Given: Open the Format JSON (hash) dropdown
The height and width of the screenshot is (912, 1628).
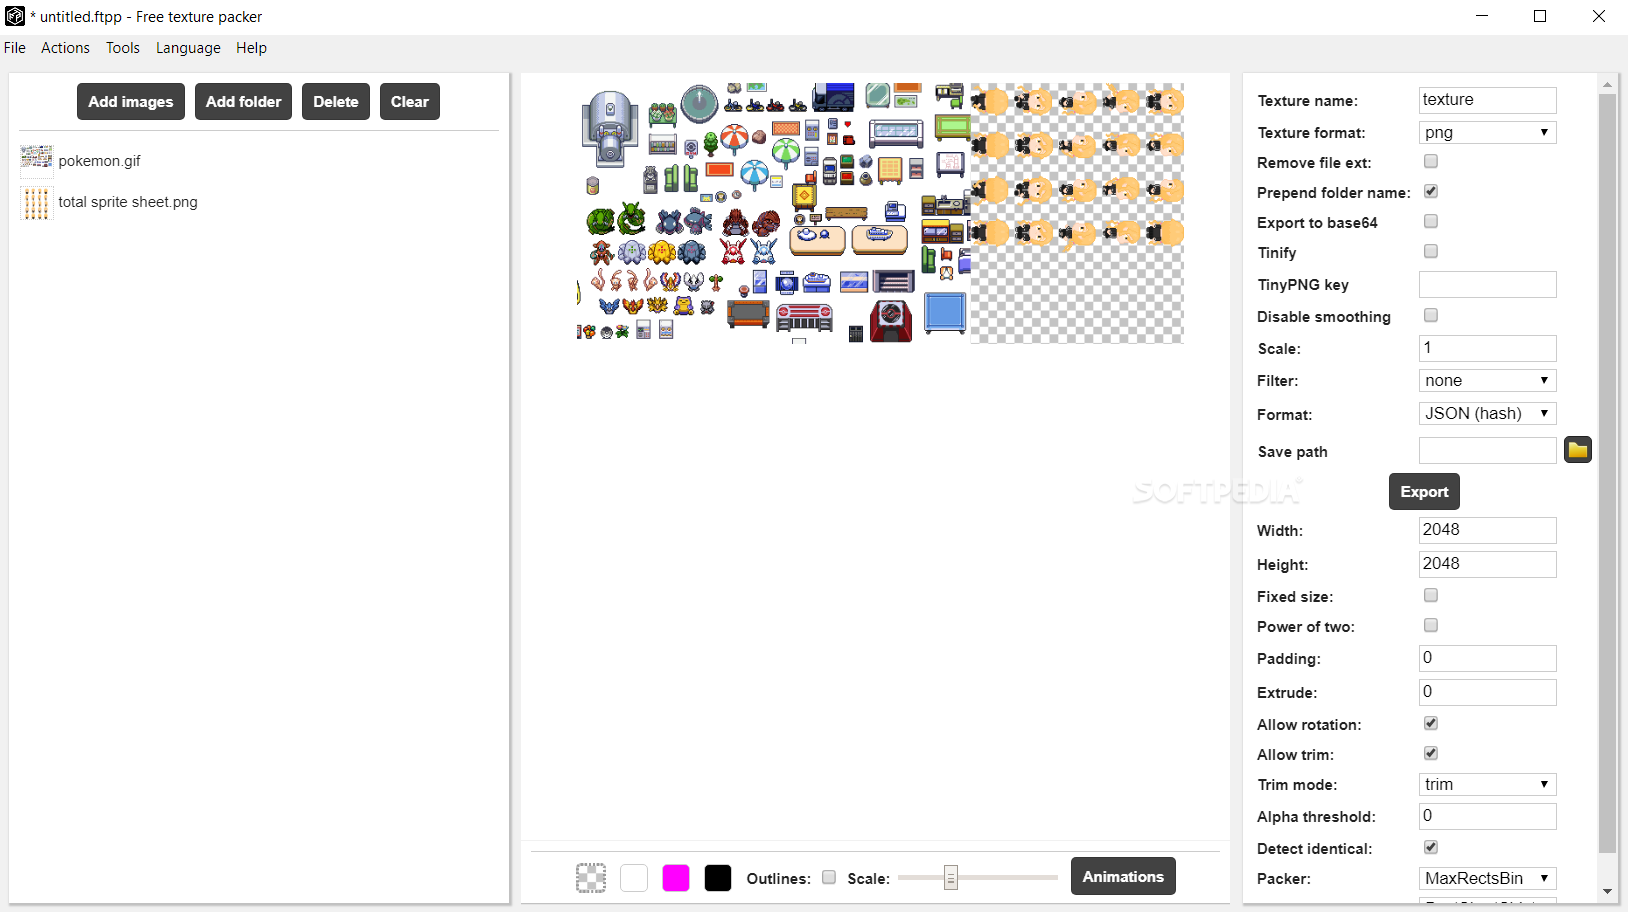Looking at the screenshot, I should coord(1488,413).
